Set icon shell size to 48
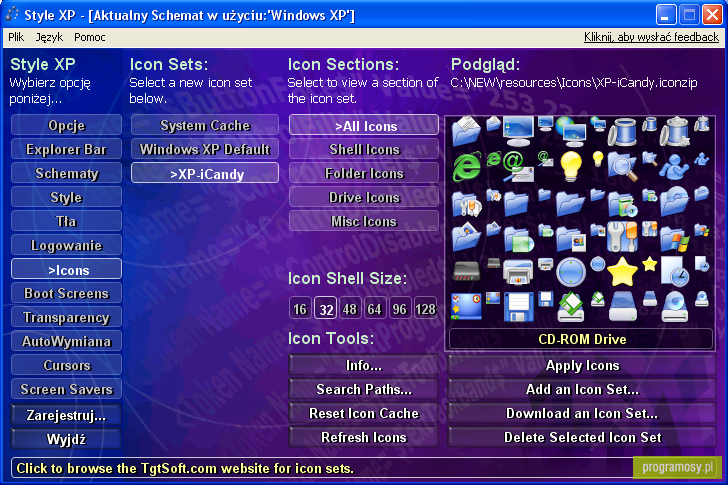Viewport: 728px width, 485px height. coord(350,309)
